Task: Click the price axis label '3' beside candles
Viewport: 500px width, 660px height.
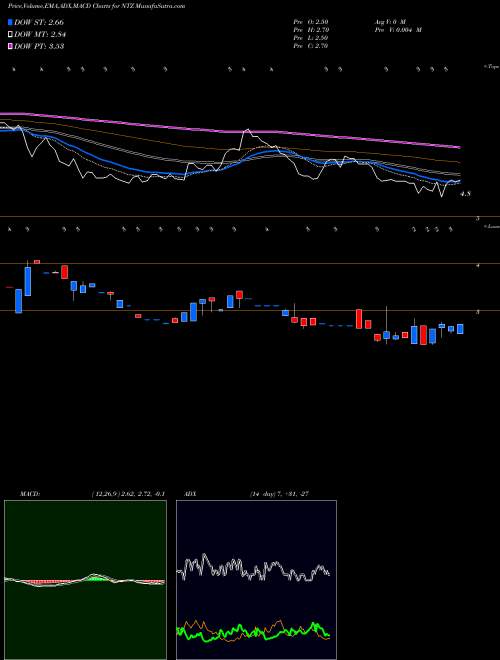Action: [x=478, y=312]
